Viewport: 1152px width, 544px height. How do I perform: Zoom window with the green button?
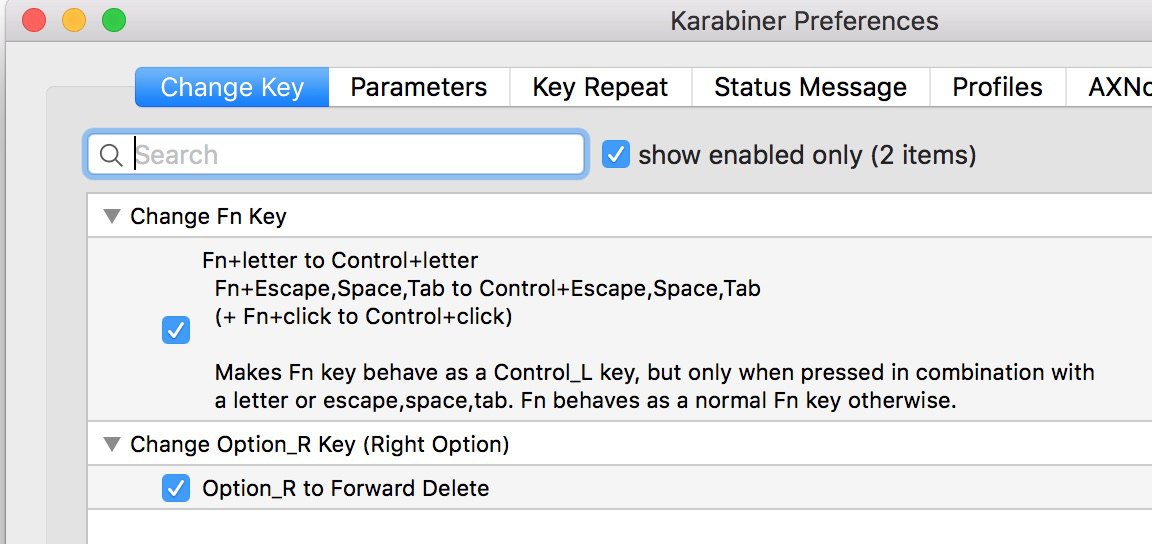pyautogui.click(x=114, y=20)
